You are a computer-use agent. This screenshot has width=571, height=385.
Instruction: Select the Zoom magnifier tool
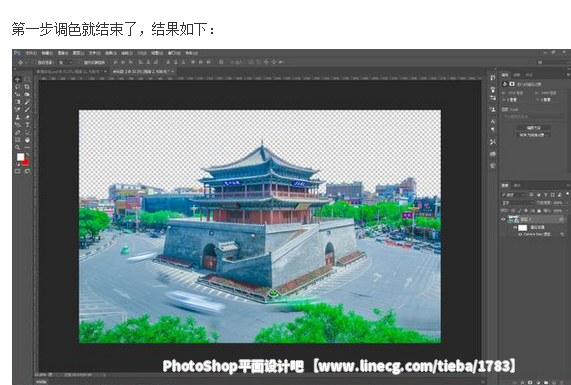click(17, 148)
